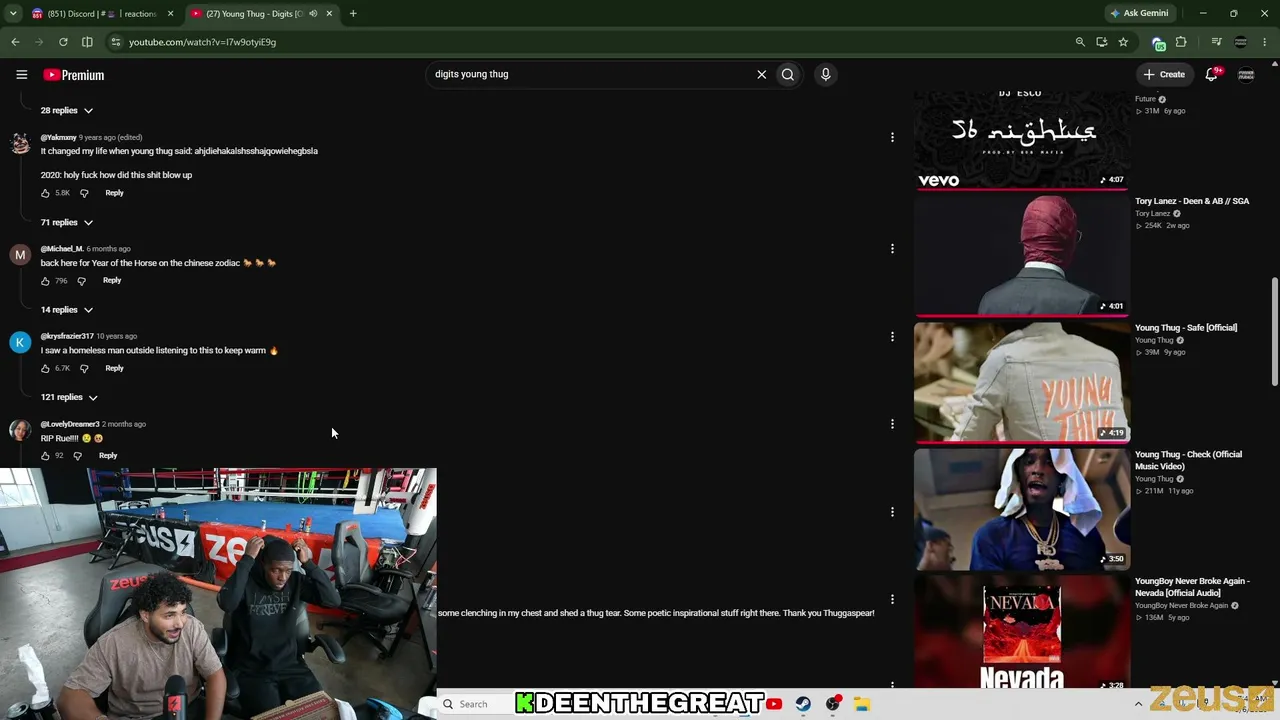Like the RIP Rue comment

point(45,456)
